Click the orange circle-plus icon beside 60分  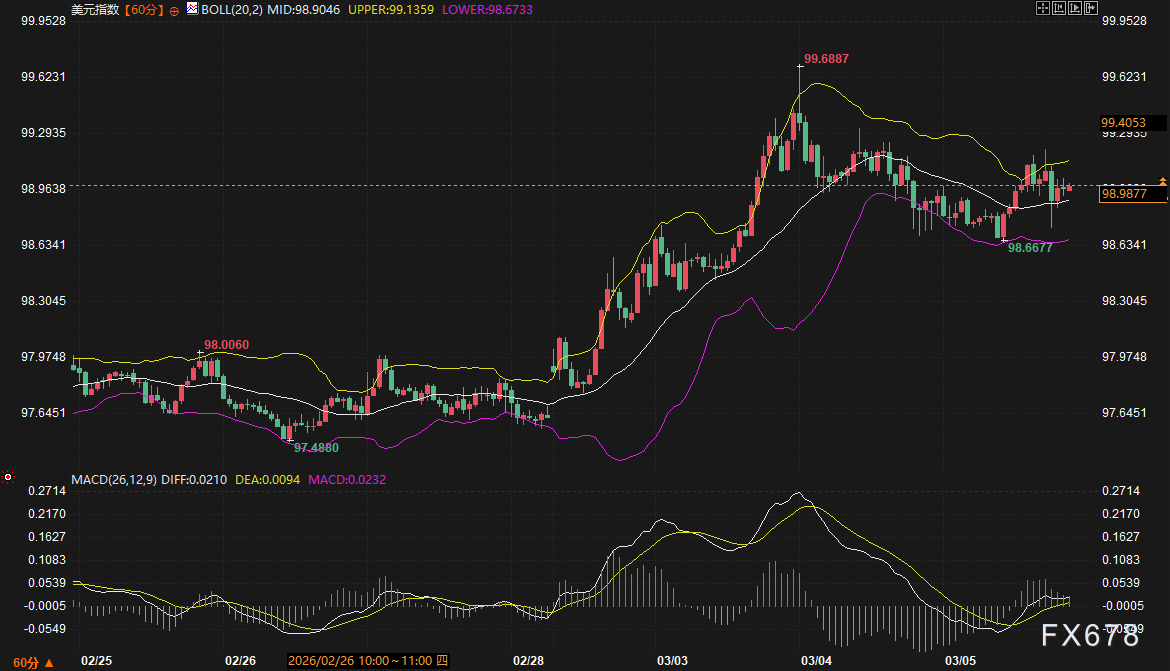(x=174, y=9)
